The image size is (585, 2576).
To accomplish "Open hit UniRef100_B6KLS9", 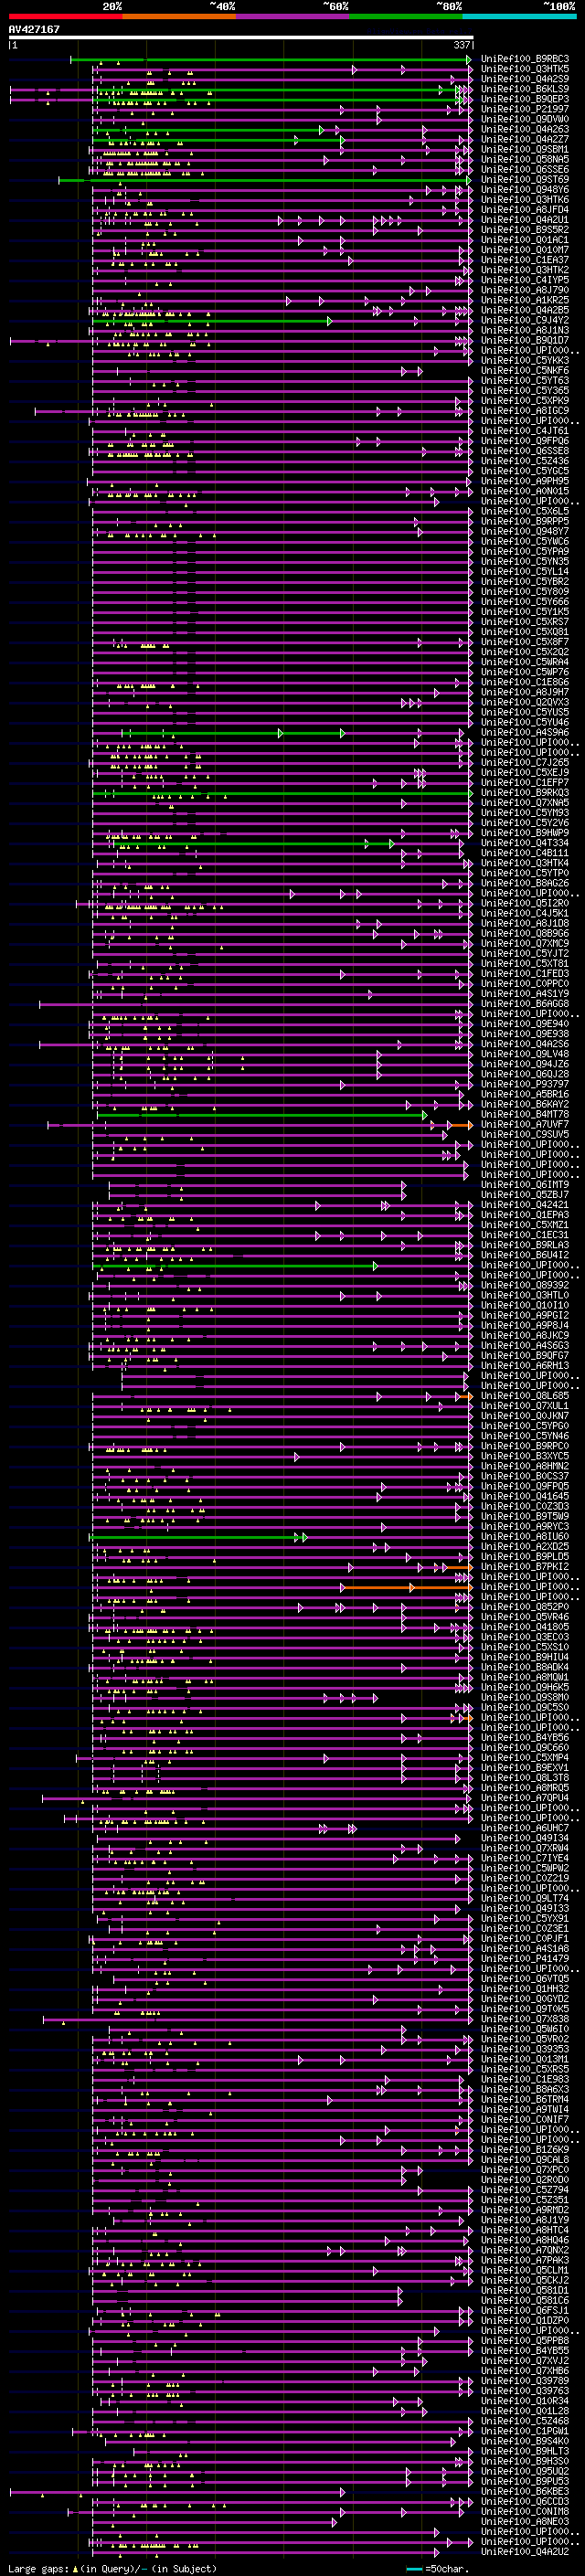I will point(525,89).
